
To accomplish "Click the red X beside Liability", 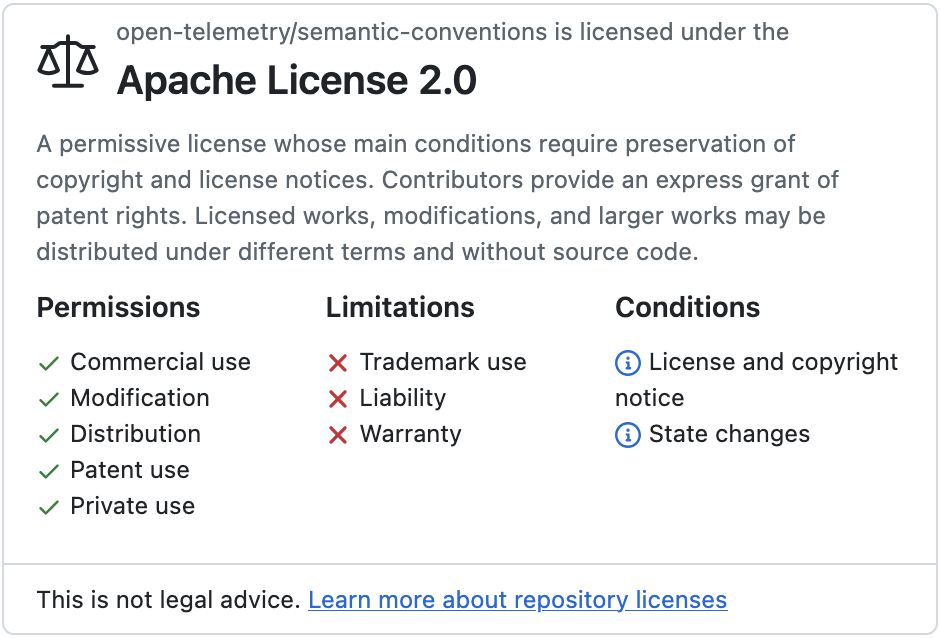I will 338,399.
